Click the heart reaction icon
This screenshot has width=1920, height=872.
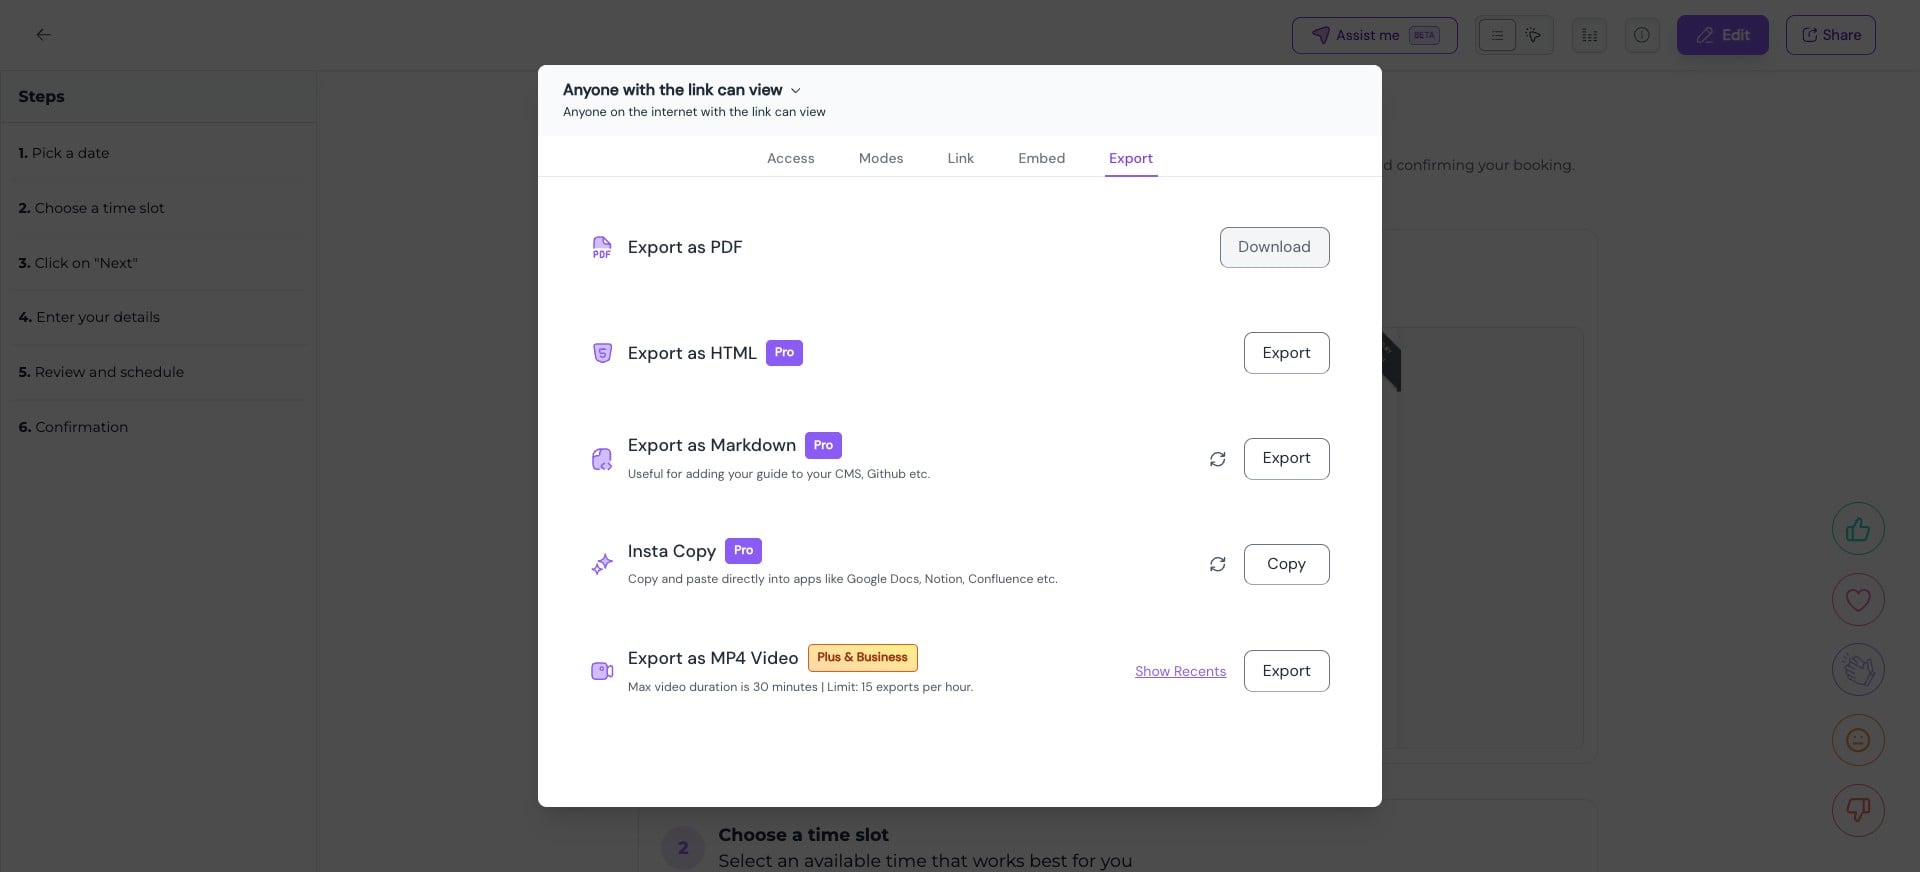tap(1858, 599)
